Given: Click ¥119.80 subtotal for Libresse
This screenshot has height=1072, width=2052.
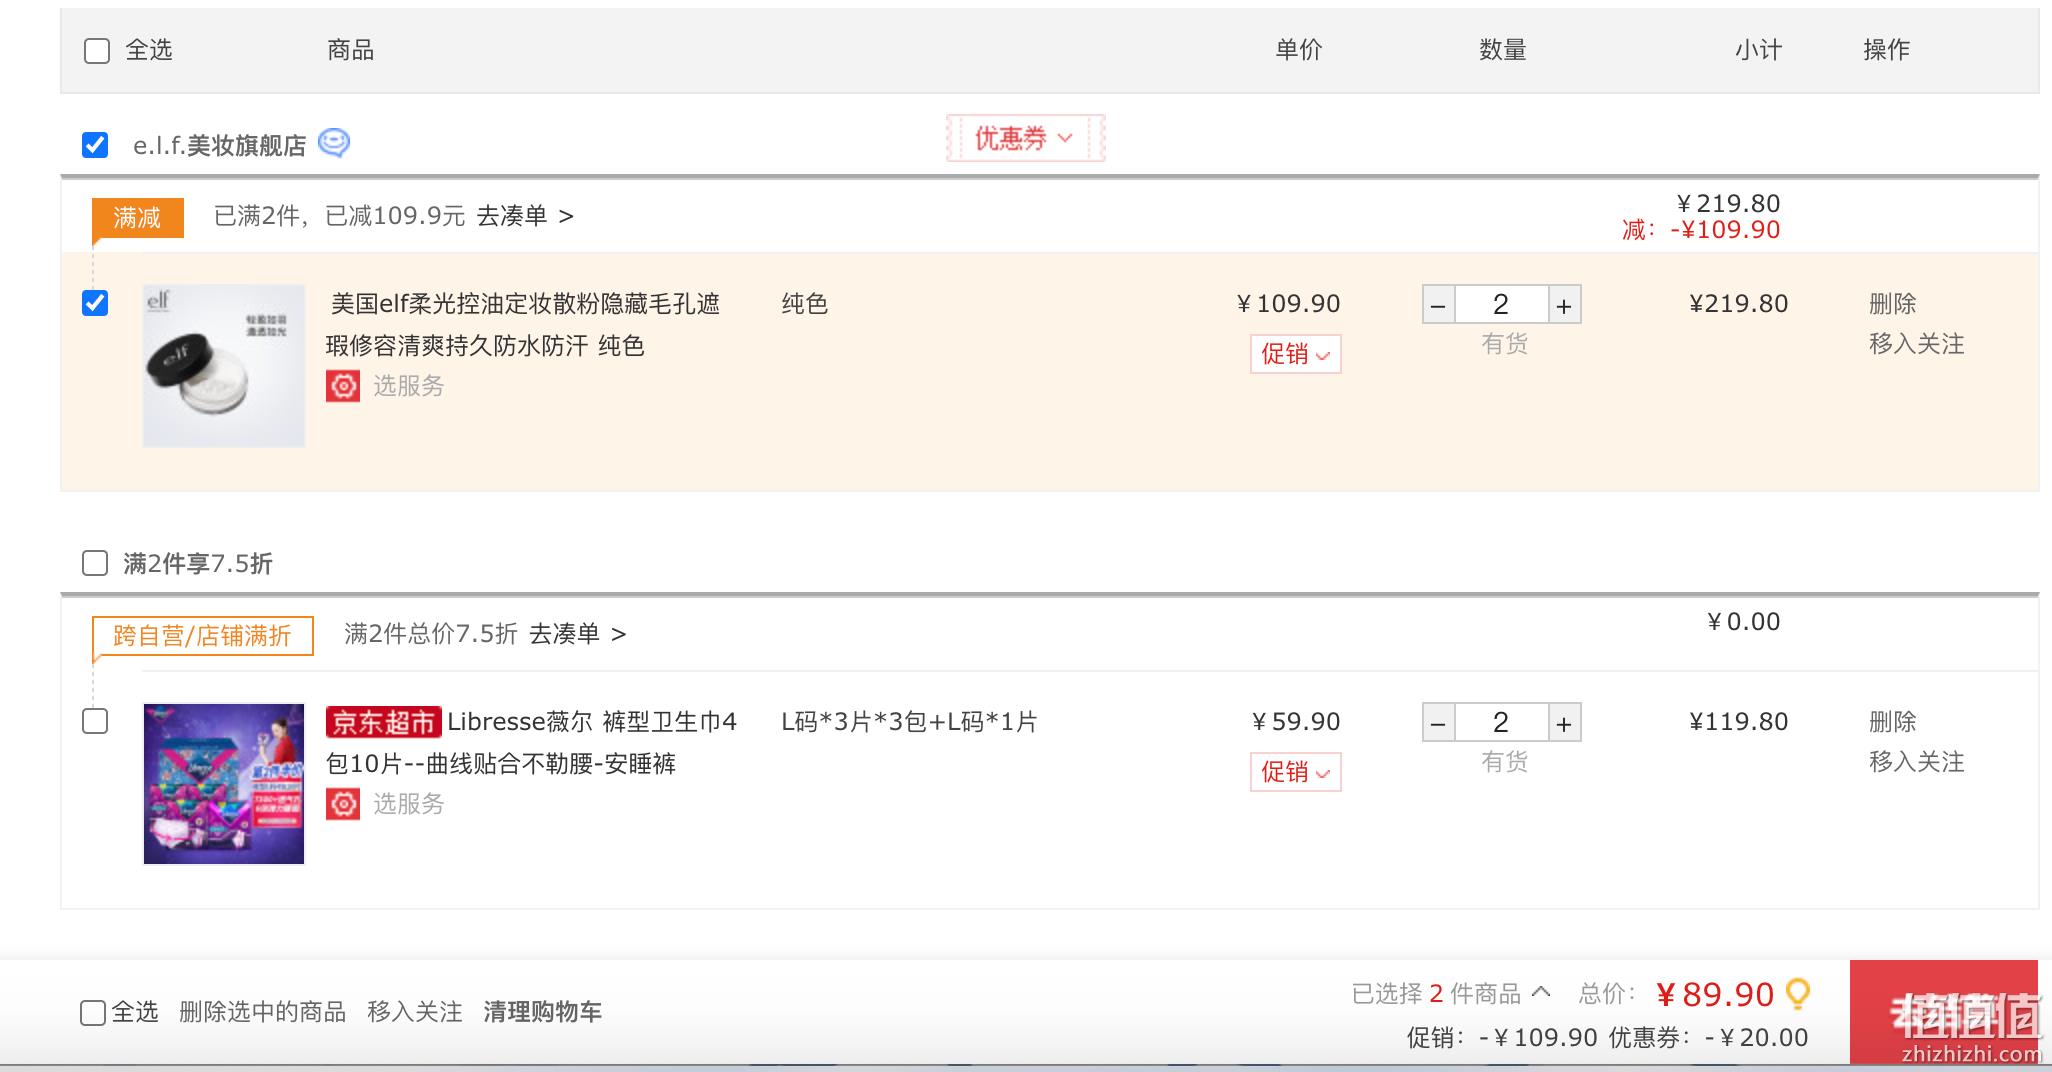Looking at the screenshot, I should tap(1738, 722).
